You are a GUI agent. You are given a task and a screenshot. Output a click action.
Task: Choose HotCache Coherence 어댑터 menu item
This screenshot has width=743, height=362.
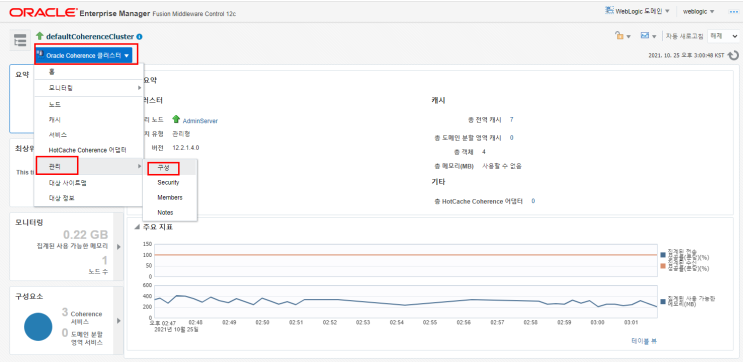(88, 150)
